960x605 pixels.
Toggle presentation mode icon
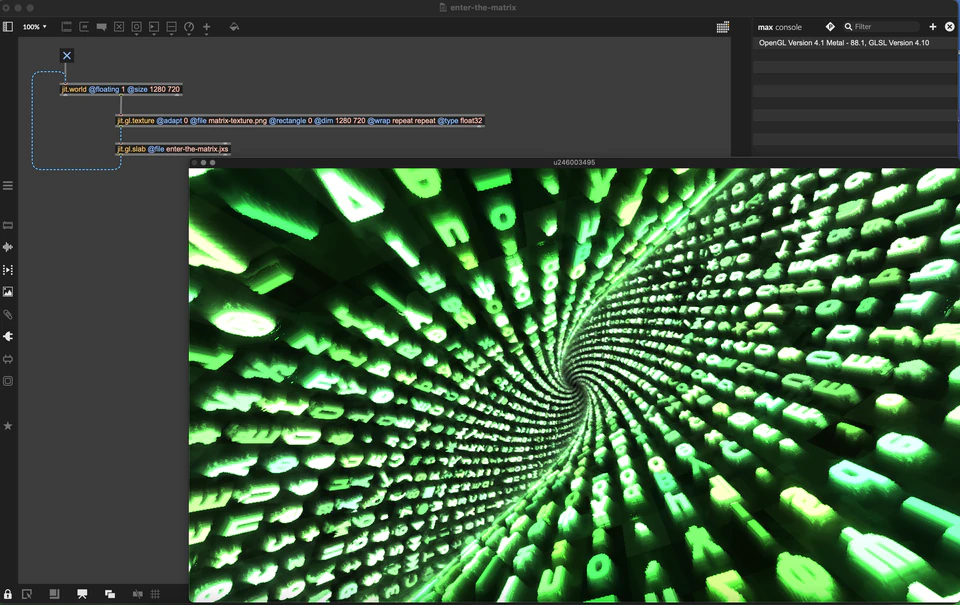pos(82,594)
